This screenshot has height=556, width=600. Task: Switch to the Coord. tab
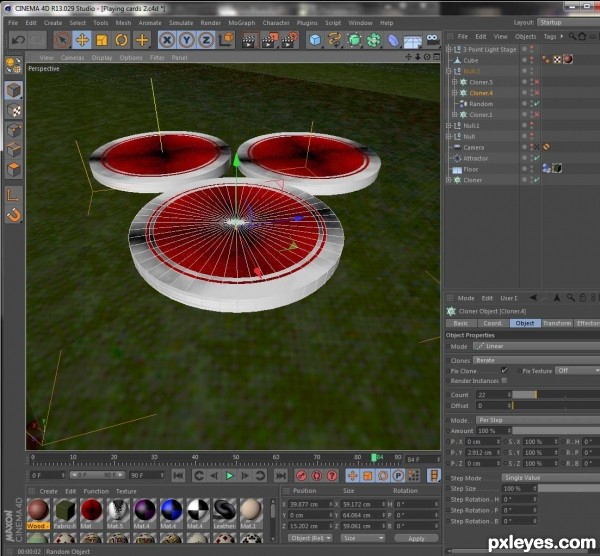pyautogui.click(x=493, y=323)
